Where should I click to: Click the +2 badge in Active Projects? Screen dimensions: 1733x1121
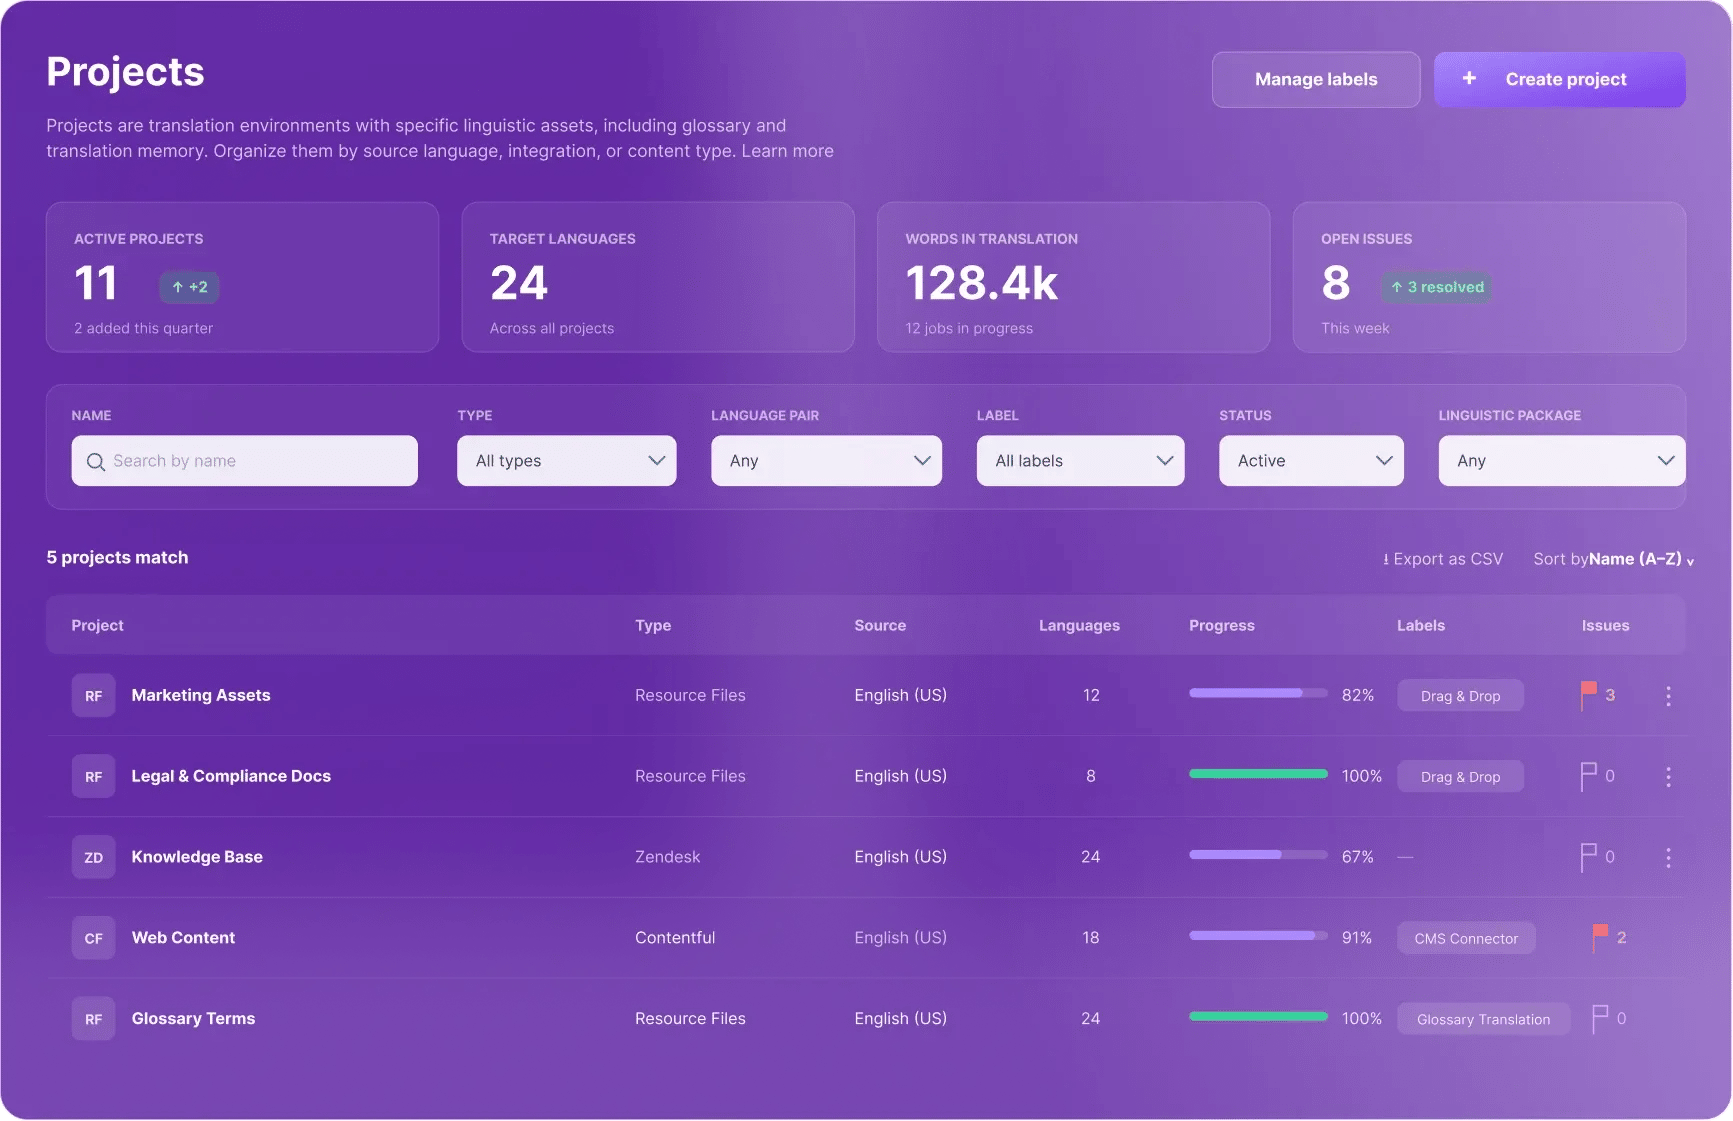tap(189, 288)
